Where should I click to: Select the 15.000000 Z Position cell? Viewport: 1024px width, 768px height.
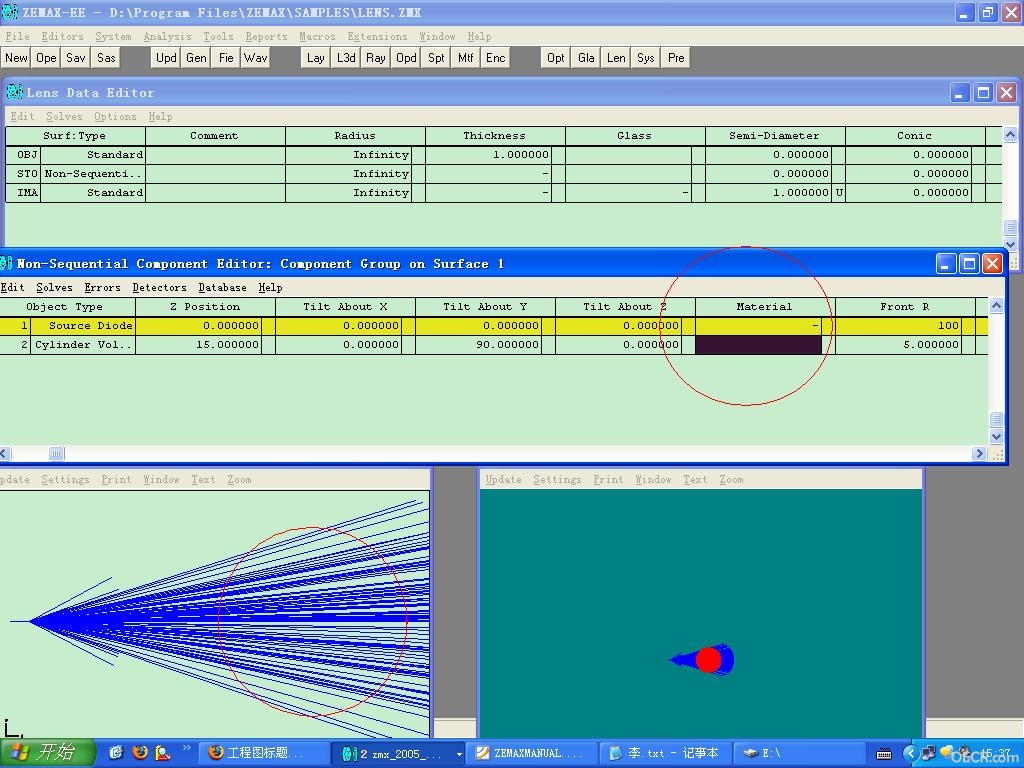(199, 345)
